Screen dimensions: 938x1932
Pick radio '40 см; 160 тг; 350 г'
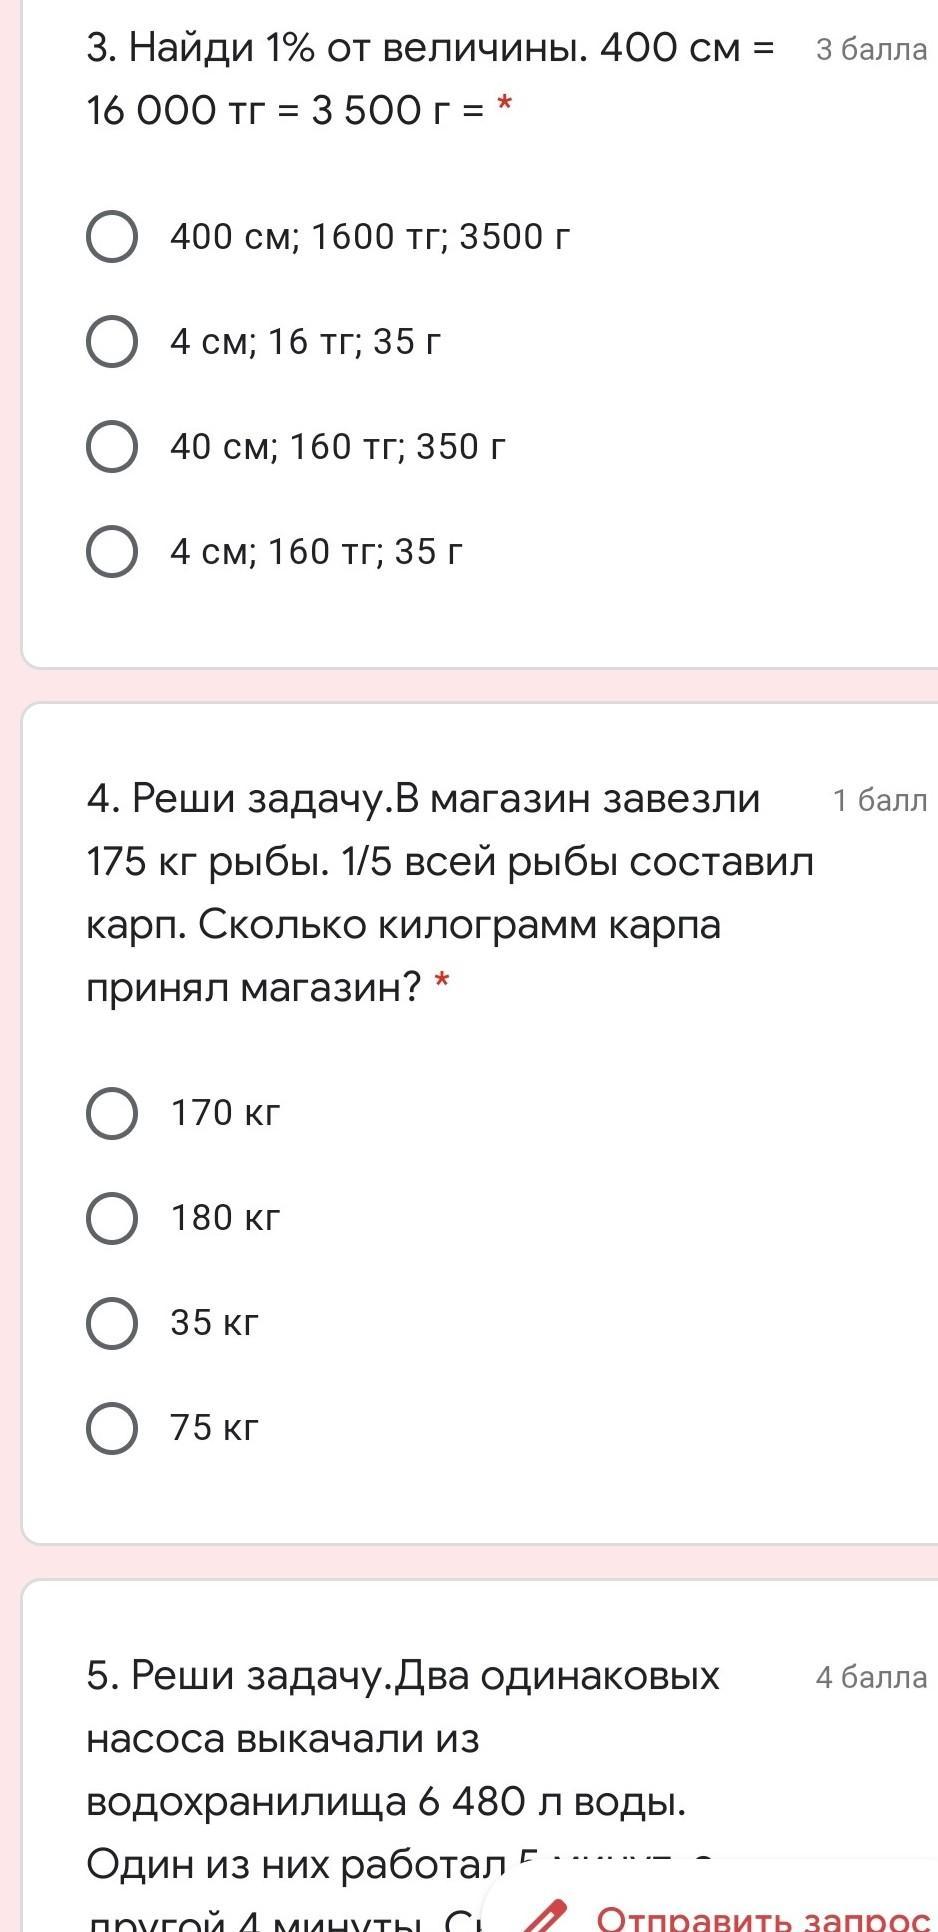[112, 446]
